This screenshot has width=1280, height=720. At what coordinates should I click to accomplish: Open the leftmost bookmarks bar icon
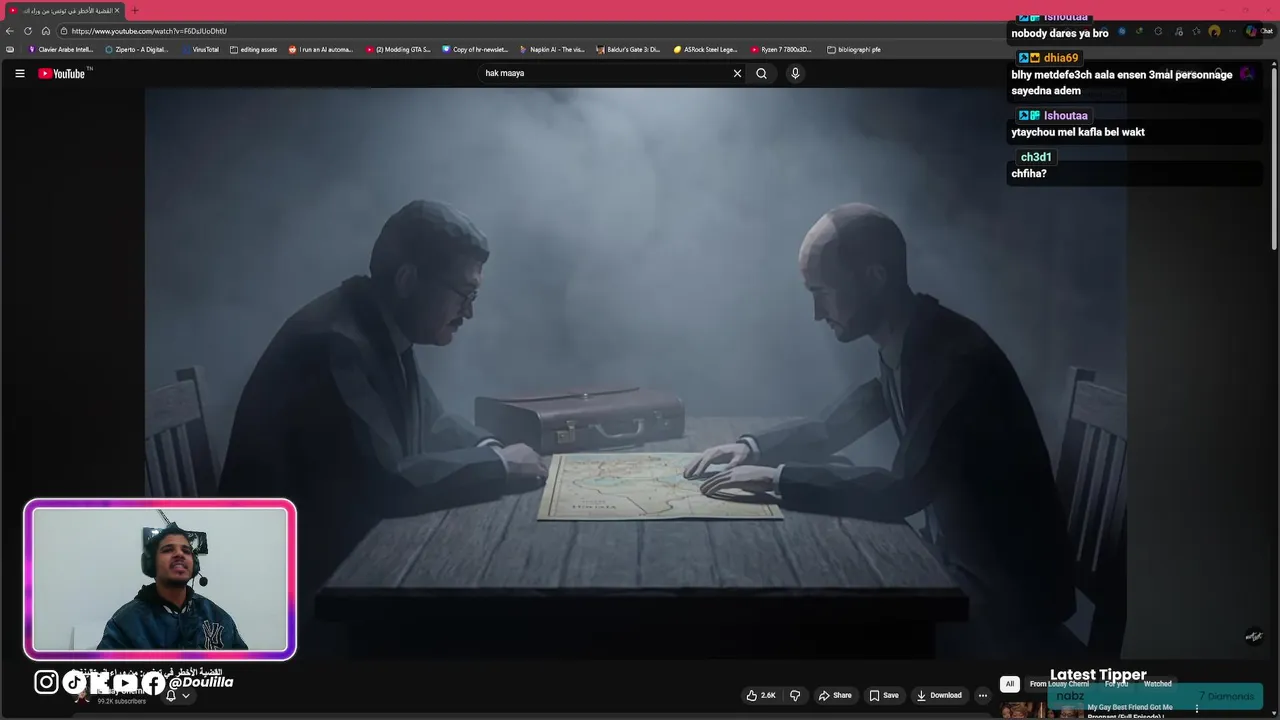point(10,49)
